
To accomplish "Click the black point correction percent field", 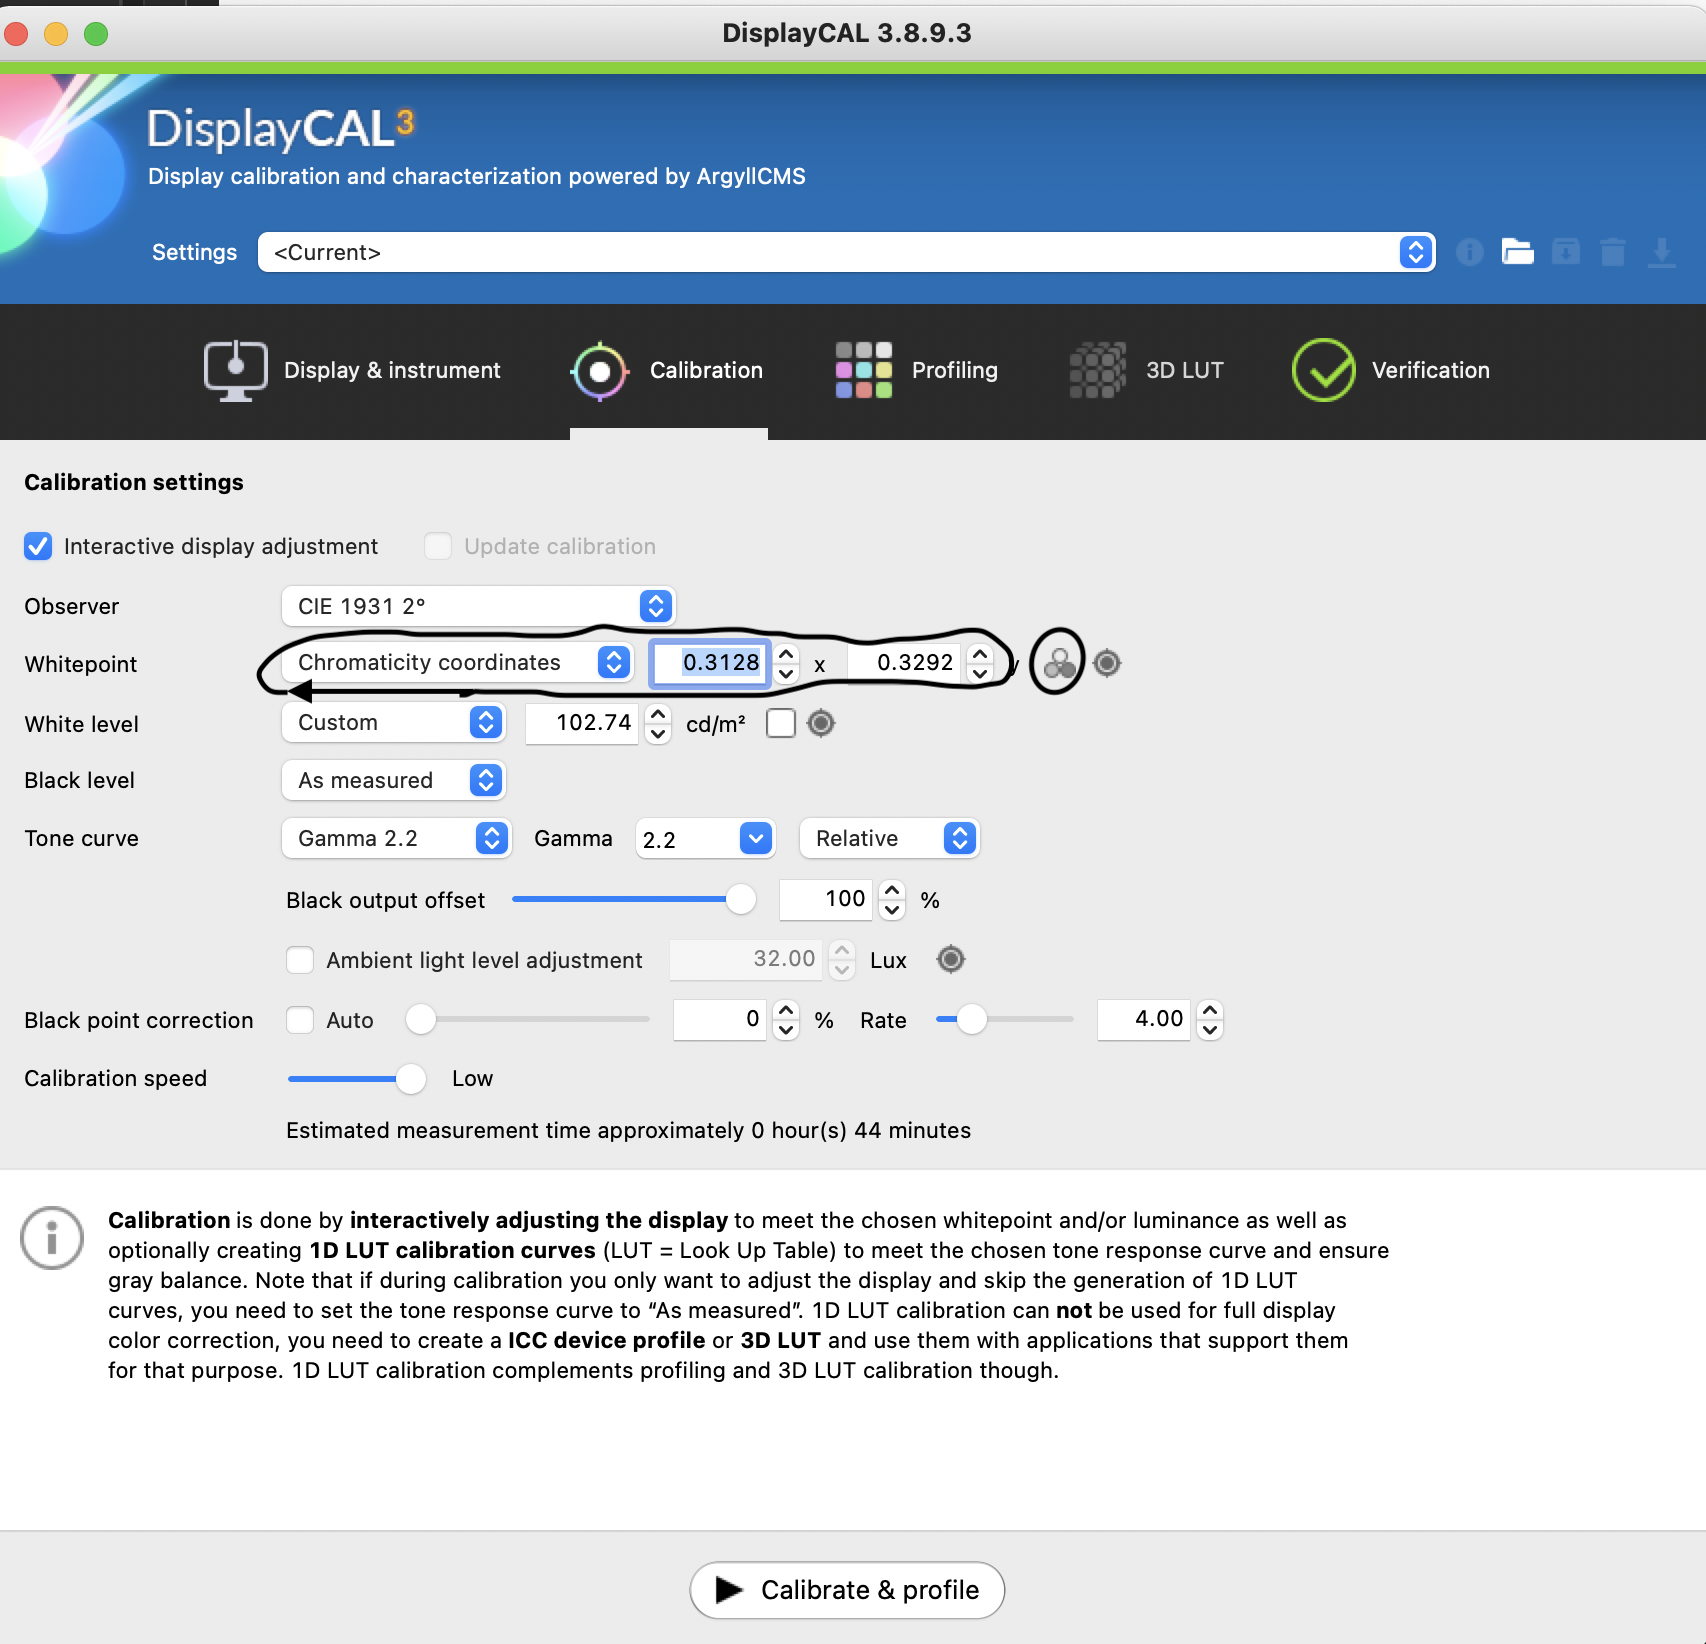I will (x=720, y=1019).
